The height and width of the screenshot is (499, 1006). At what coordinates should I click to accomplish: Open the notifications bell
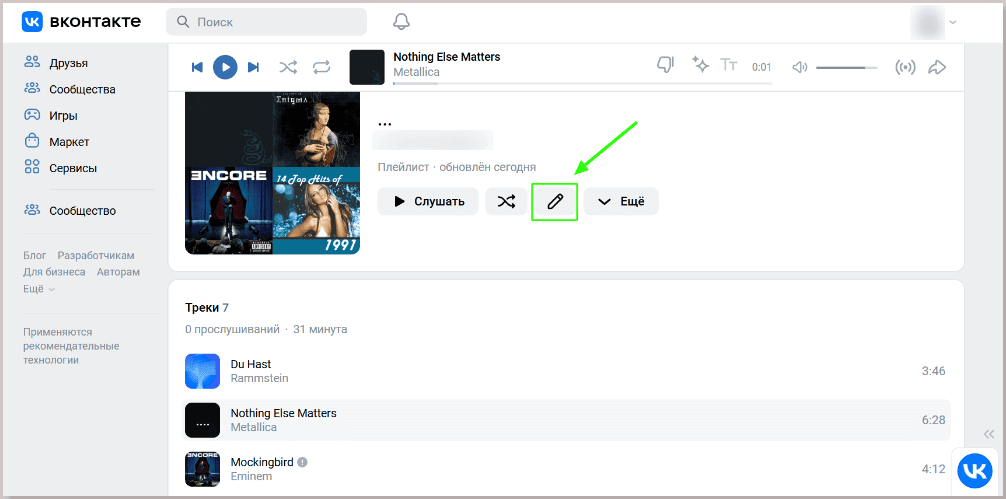click(x=401, y=22)
